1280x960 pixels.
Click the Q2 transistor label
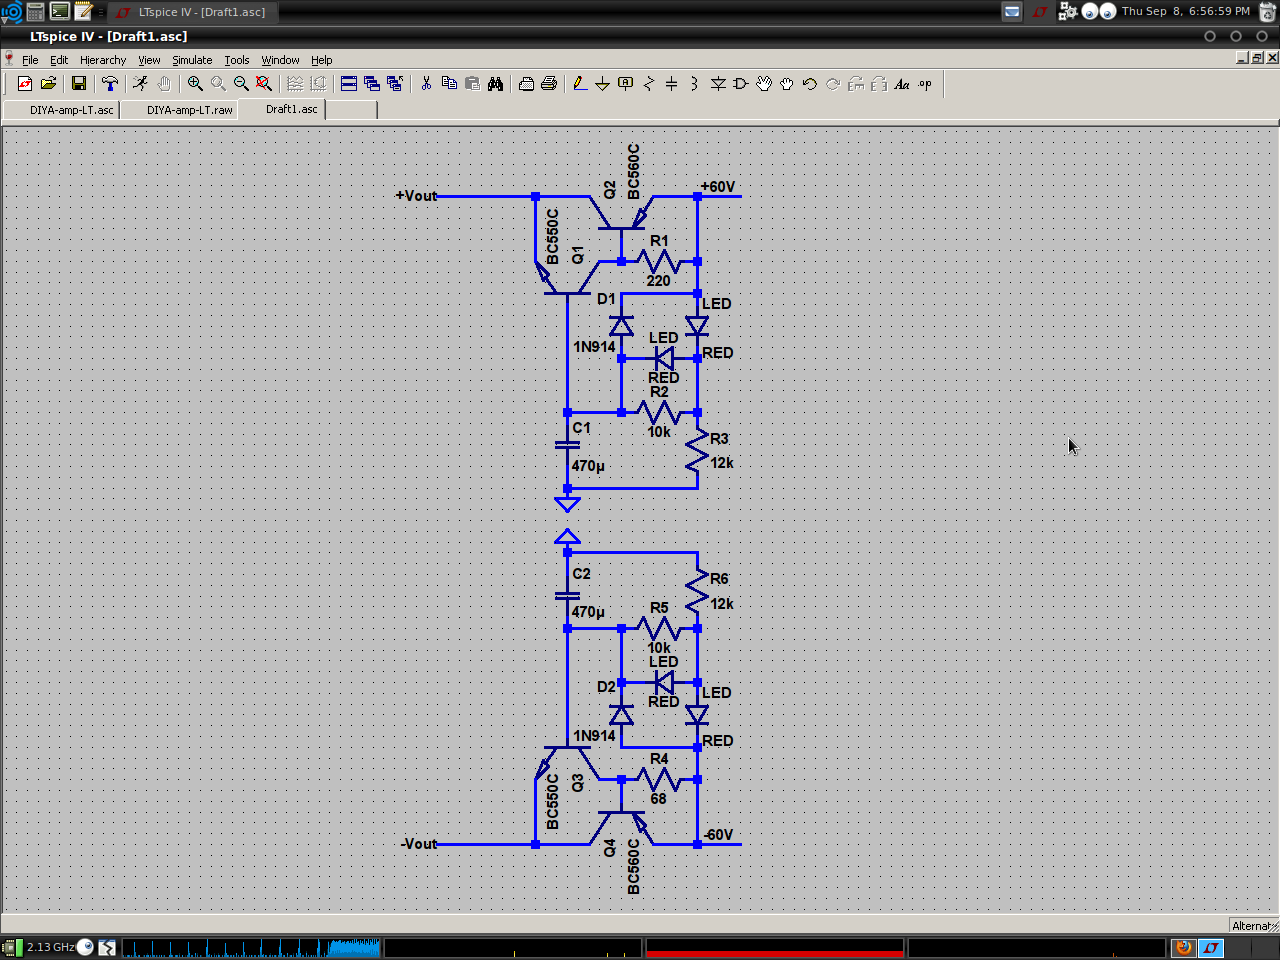click(x=610, y=189)
